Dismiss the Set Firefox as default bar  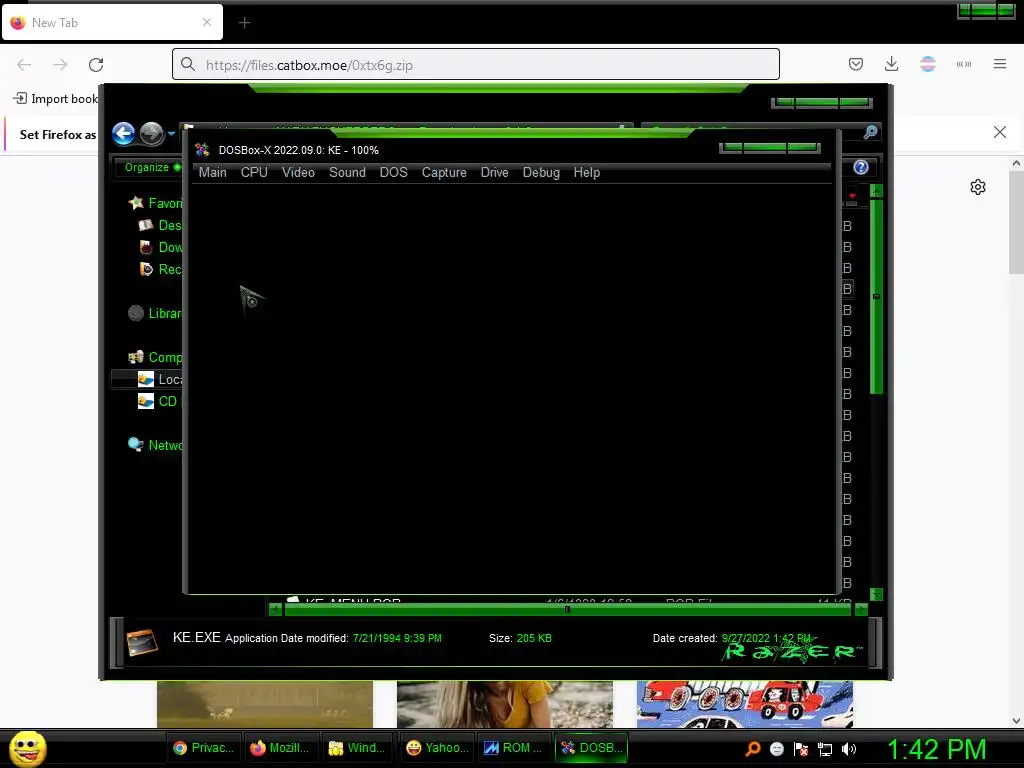coord(999,133)
